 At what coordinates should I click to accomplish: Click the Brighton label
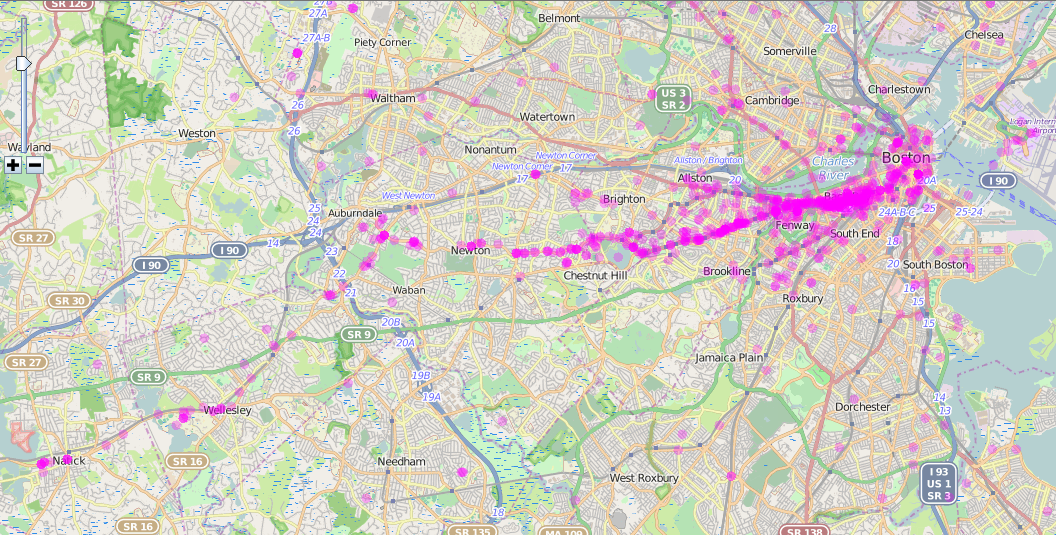coord(624,199)
